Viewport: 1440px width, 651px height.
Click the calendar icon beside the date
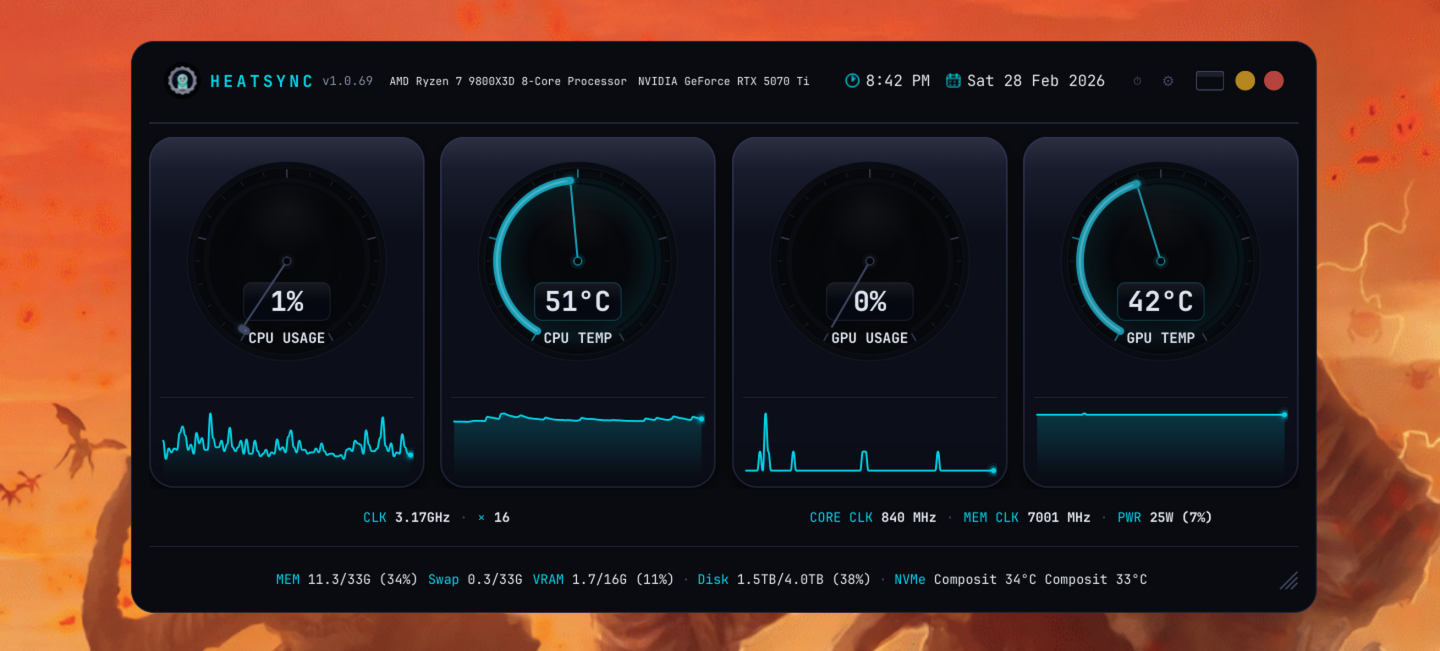click(952, 80)
